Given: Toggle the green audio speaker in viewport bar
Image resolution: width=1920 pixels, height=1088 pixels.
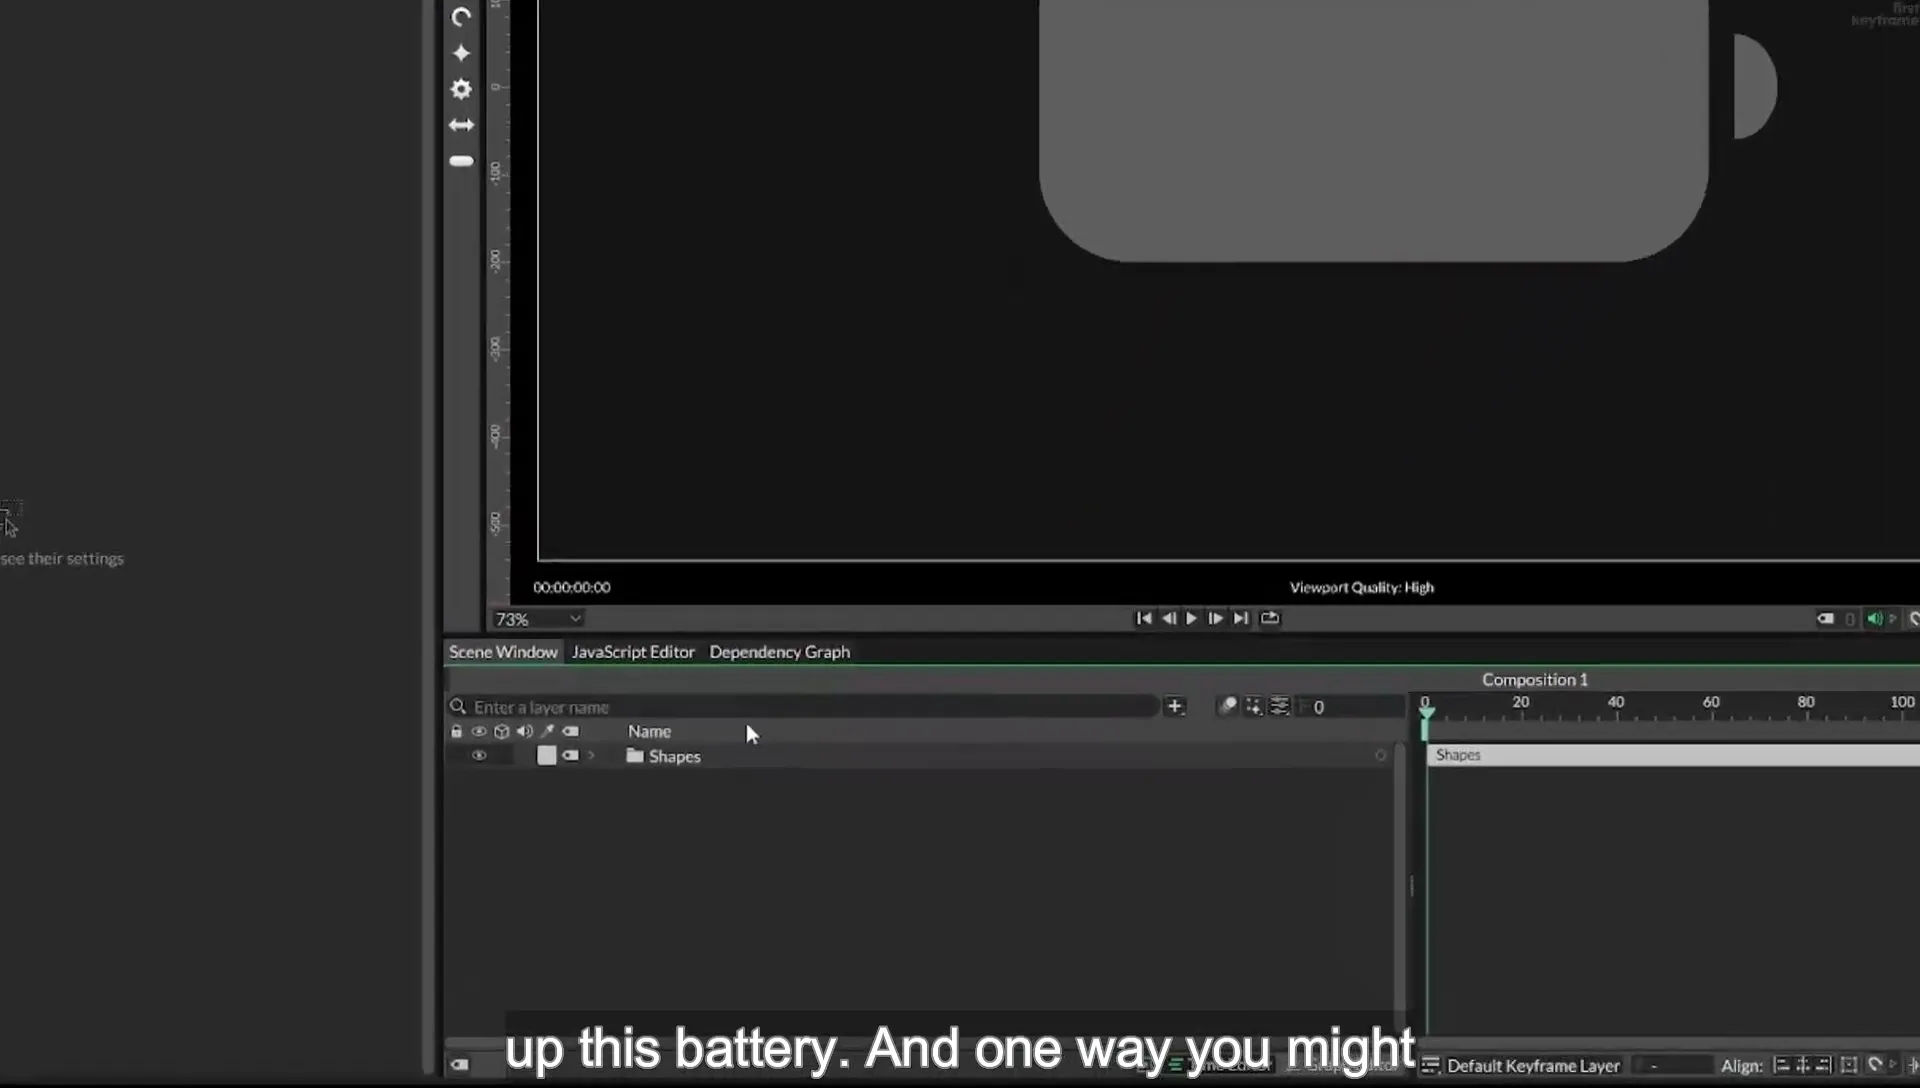Looking at the screenshot, I should click(x=1875, y=619).
